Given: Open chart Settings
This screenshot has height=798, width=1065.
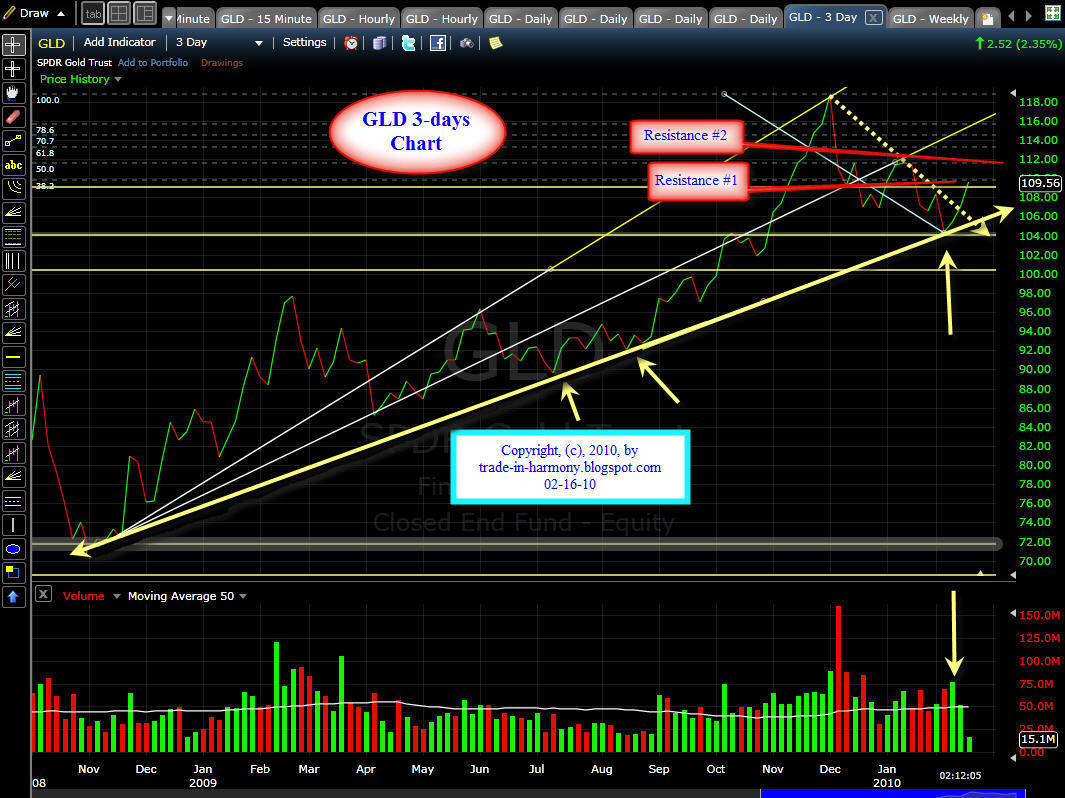Looking at the screenshot, I should click(304, 42).
